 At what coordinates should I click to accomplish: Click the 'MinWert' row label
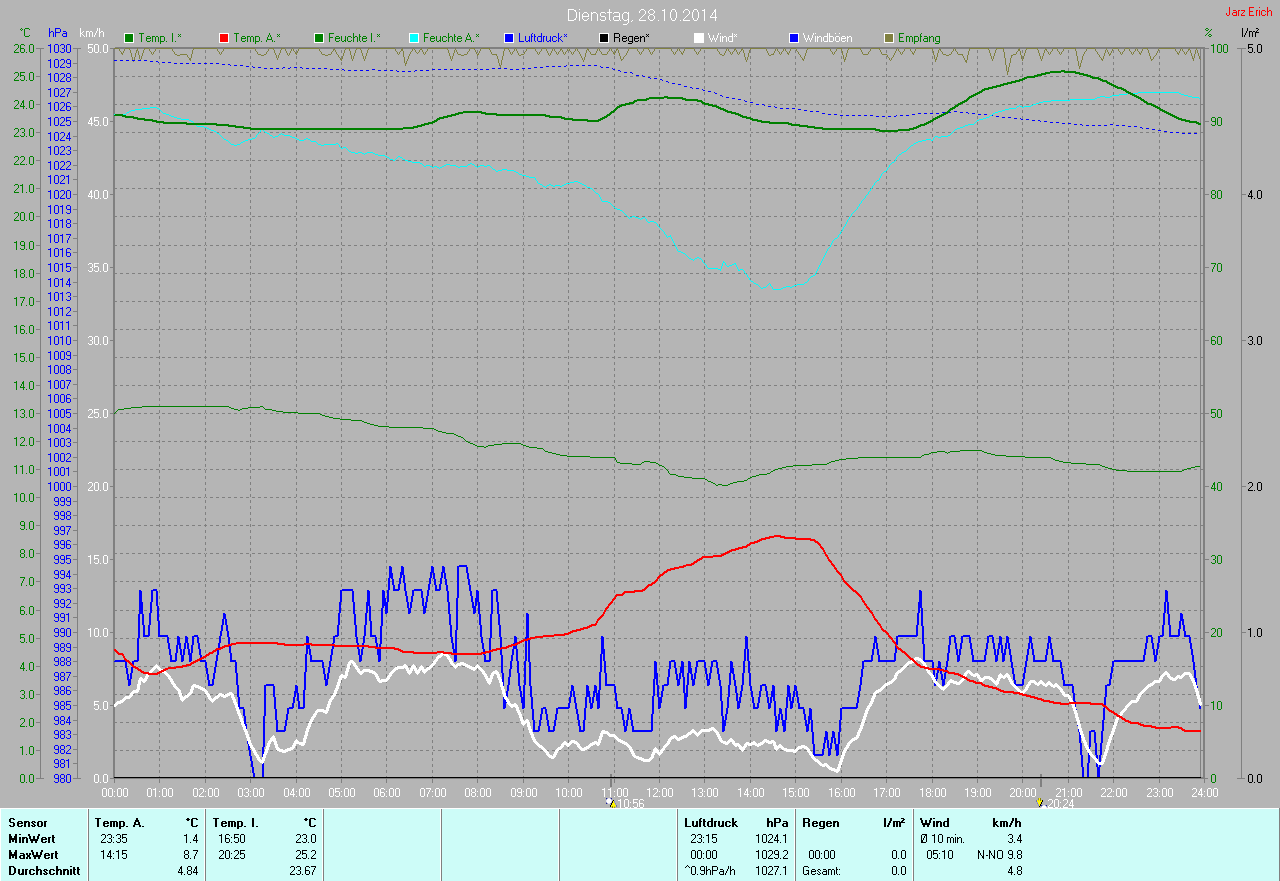click(31, 839)
